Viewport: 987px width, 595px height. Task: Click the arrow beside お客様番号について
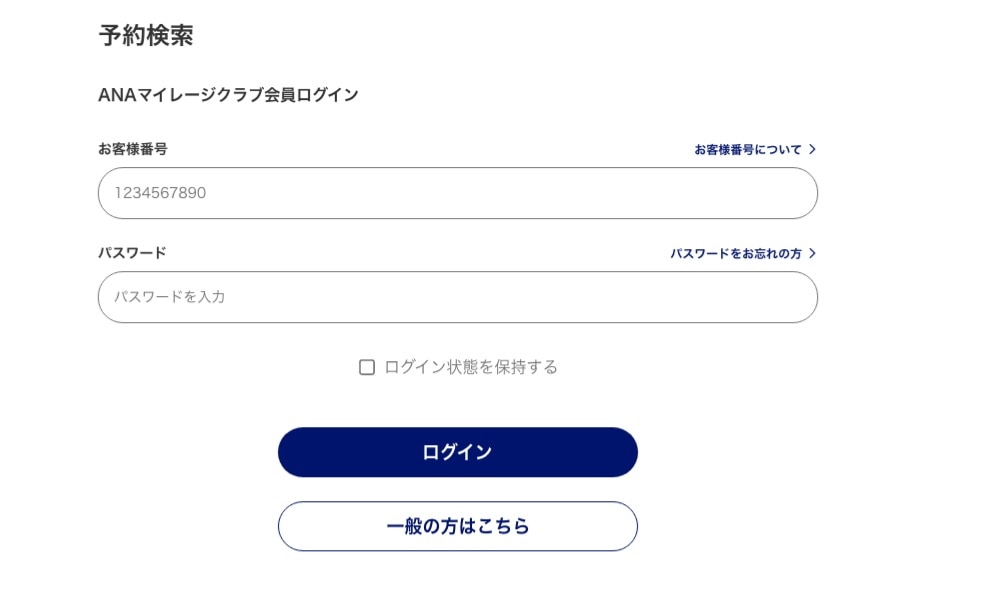(x=812, y=149)
